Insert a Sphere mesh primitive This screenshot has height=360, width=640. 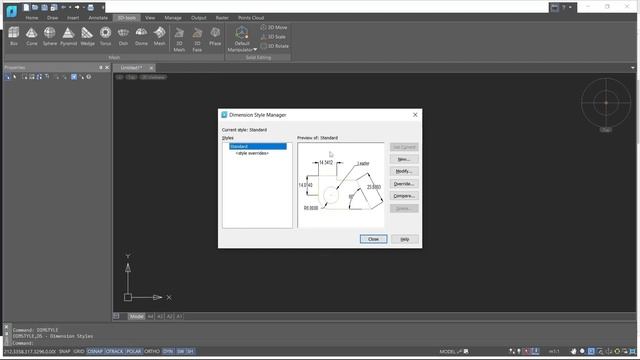(x=50, y=36)
